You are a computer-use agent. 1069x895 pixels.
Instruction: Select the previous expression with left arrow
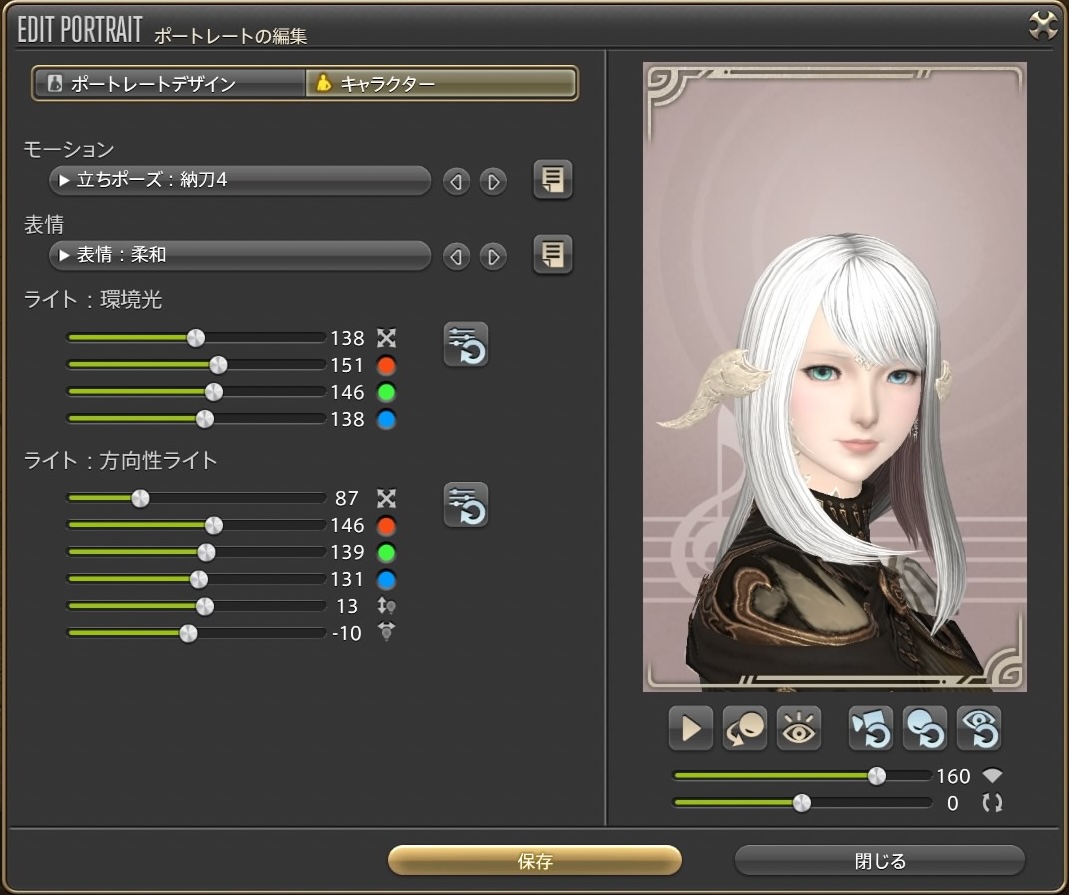[x=457, y=256]
